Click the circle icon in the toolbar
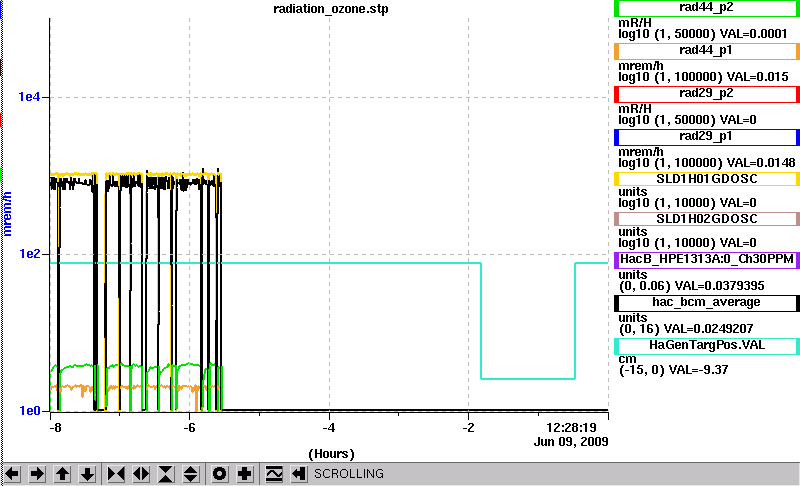This screenshot has width=800, height=486. 219,474
